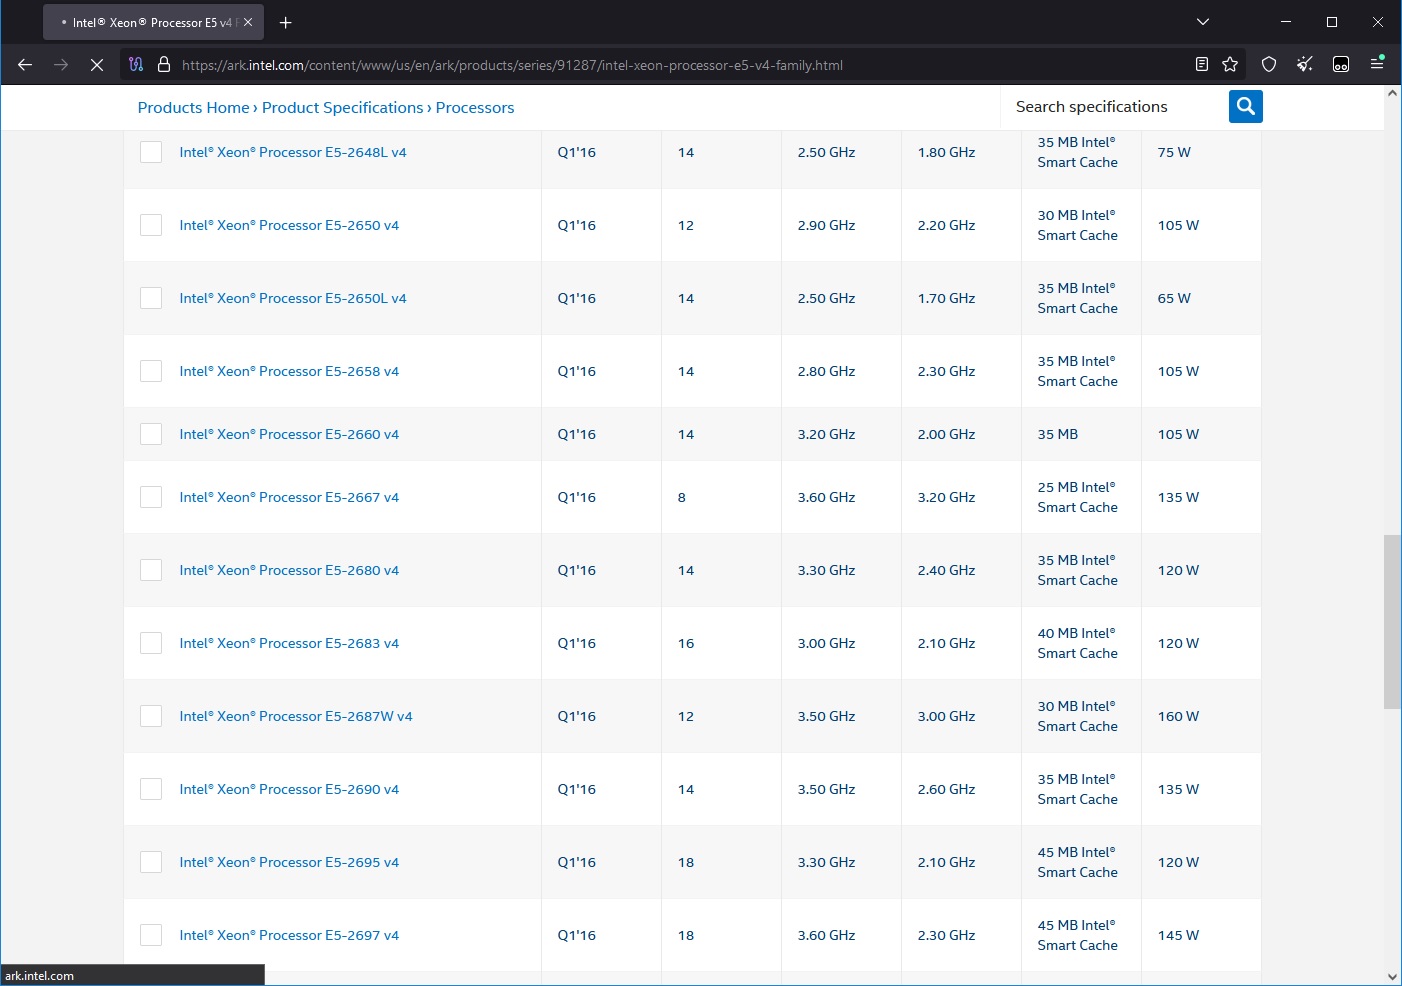Stop loading the page

[97, 65]
